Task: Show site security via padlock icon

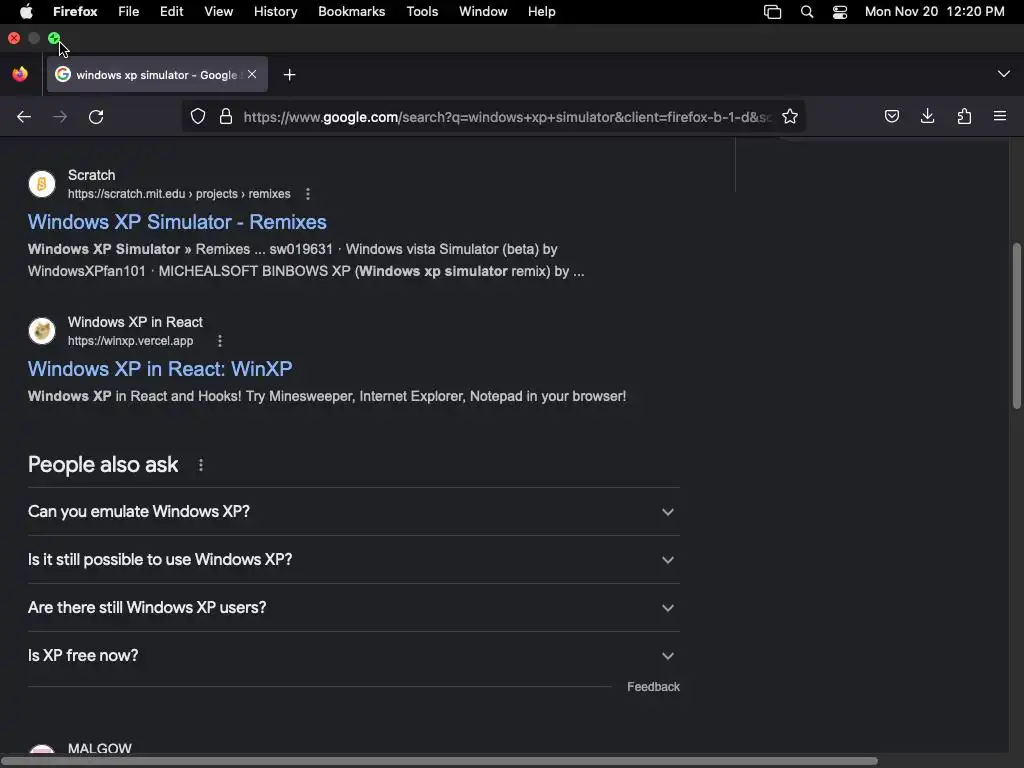Action: [x=226, y=117]
